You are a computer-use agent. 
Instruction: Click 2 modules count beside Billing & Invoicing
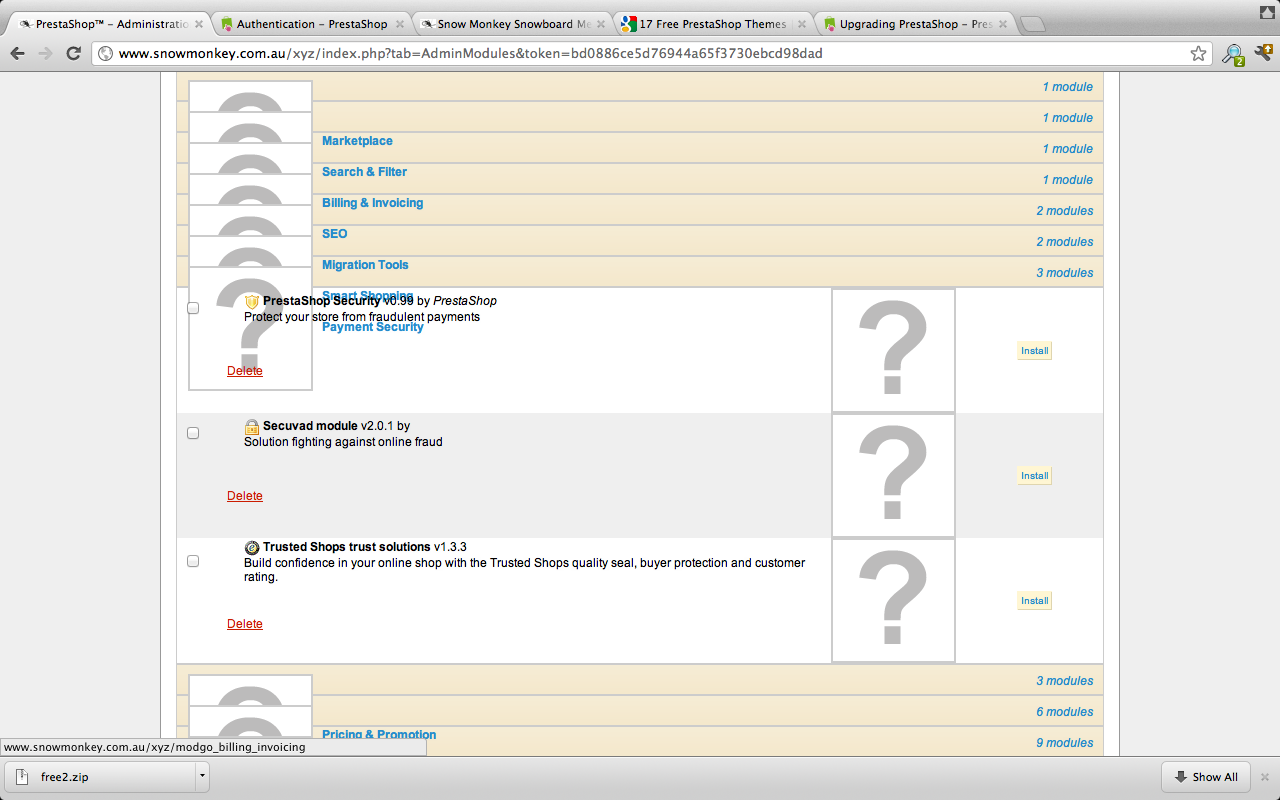click(x=1064, y=211)
